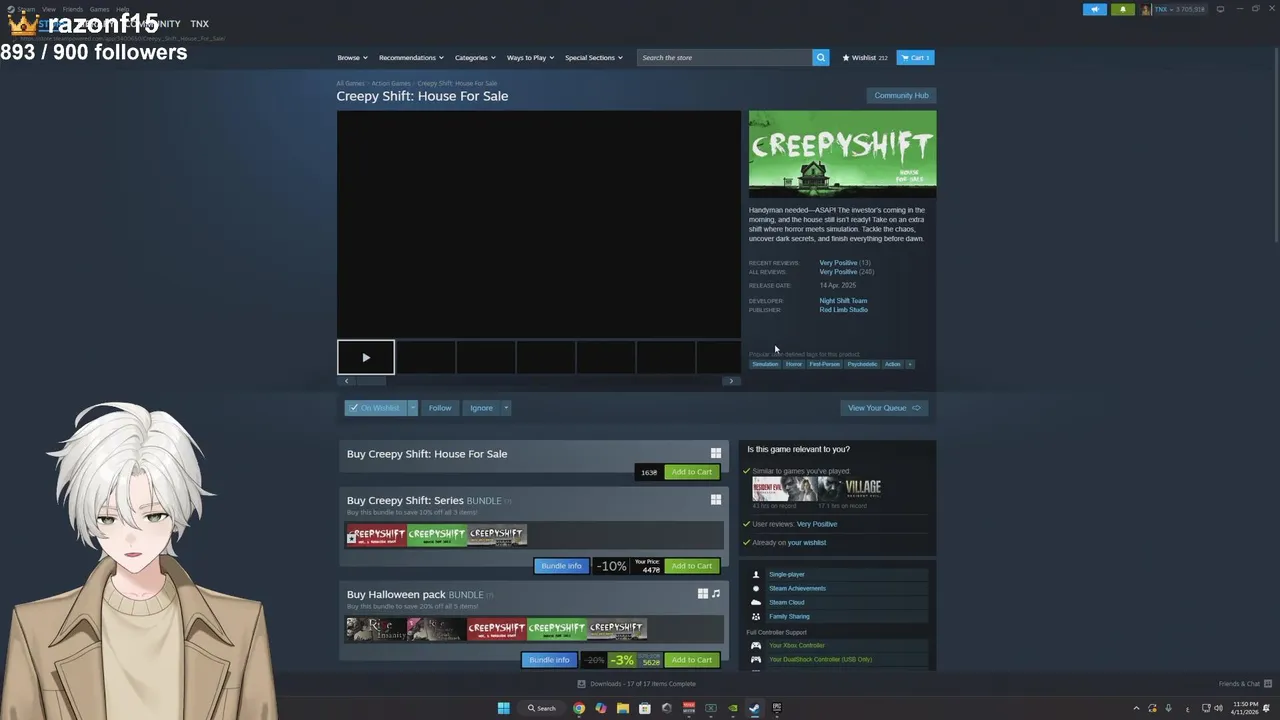The image size is (1280, 720).
Task: Click the TNX profile avatar
Action: (x=1147, y=9)
